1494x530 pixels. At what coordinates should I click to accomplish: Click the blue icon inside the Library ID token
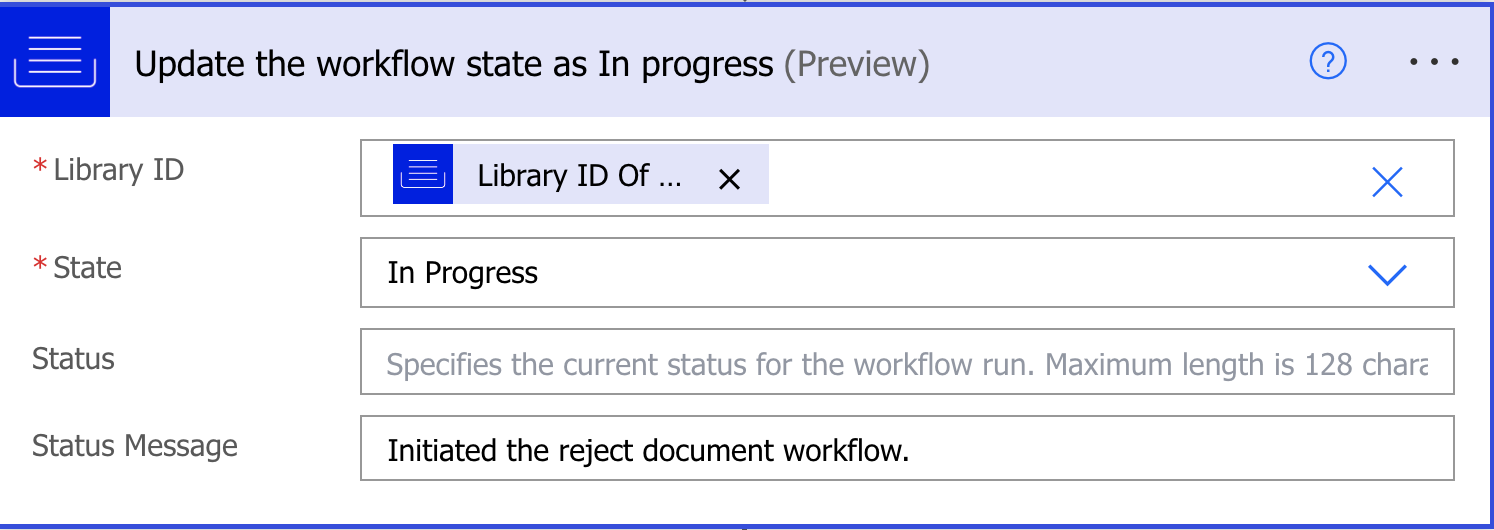[423, 175]
